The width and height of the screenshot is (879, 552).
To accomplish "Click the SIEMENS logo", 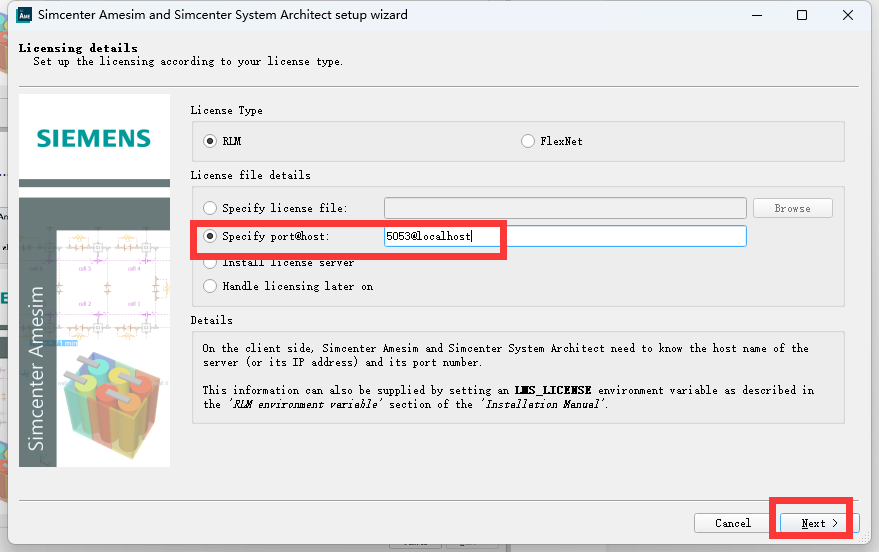I will pyautogui.click(x=94, y=138).
